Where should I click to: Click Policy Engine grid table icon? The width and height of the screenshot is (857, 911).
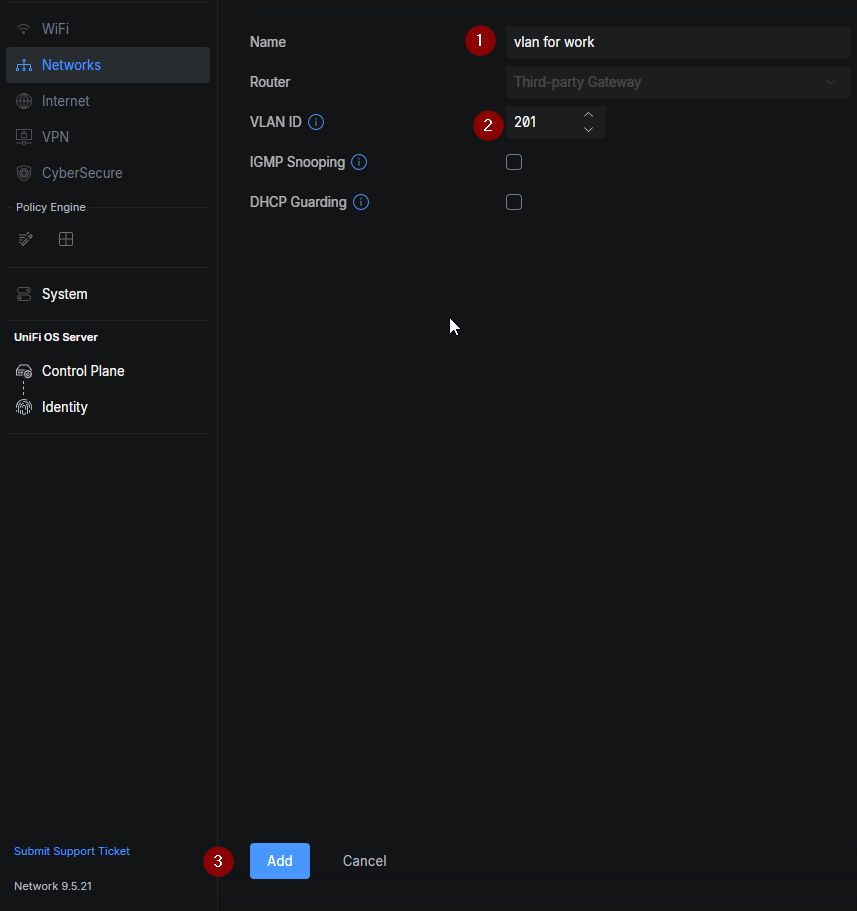tap(66, 239)
